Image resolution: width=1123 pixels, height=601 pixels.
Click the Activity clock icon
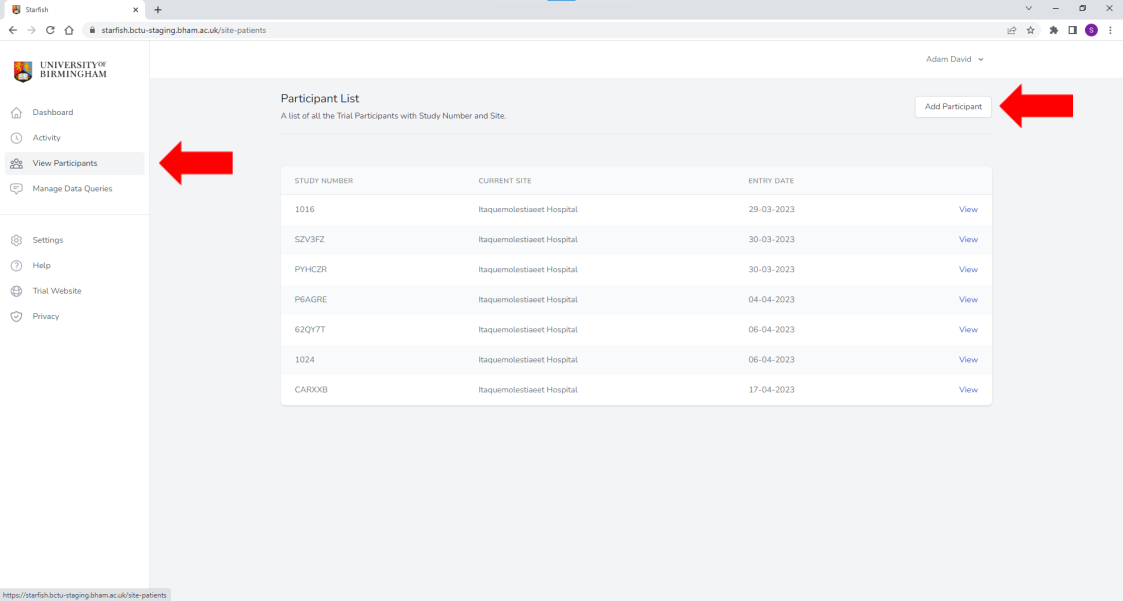pyautogui.click(x=16, y=138)
